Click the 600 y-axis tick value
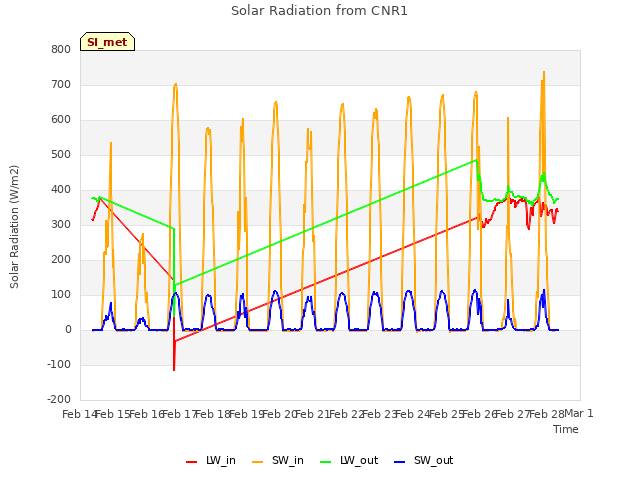Viewport: 640px width, 480px height. click(61, 120)
